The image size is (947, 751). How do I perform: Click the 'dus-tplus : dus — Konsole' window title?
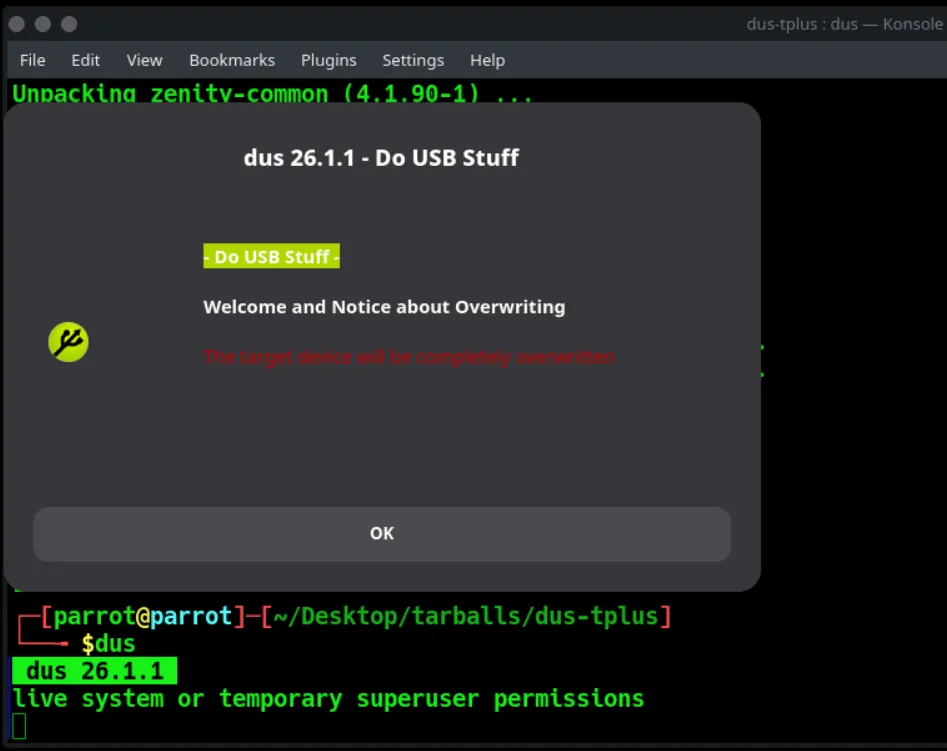click(844, 24)
